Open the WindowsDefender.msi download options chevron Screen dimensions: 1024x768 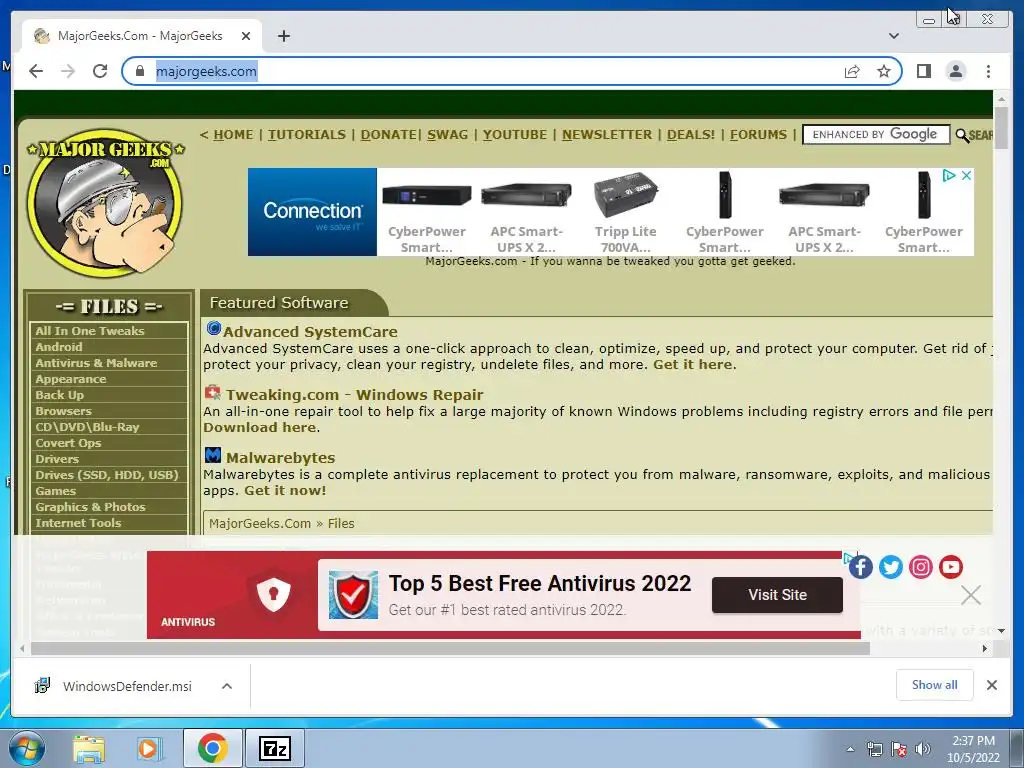pos(227,686)
